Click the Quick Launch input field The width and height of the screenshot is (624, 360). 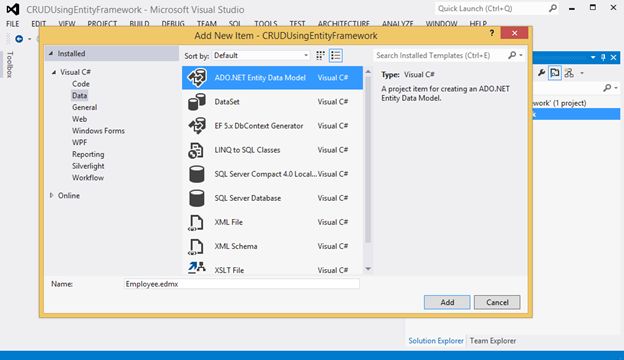(491, 8)
